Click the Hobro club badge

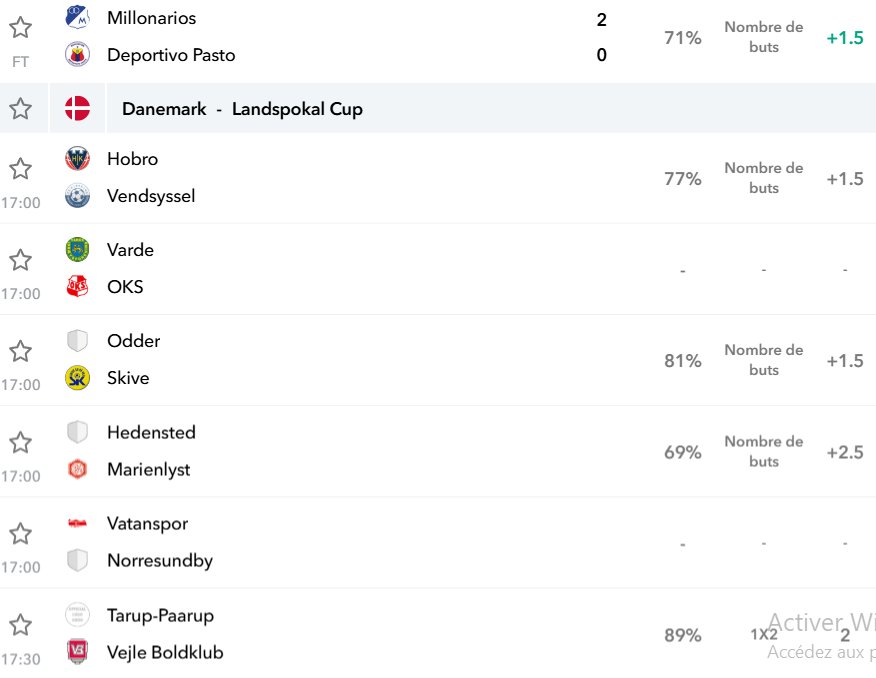pyautogui.click(x=77, y=159)
